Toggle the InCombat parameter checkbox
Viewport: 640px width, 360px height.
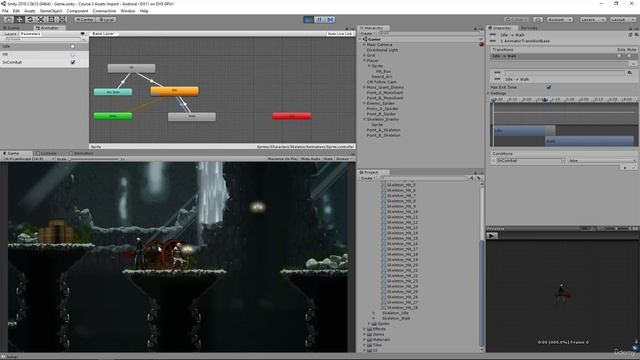point(73,62)
